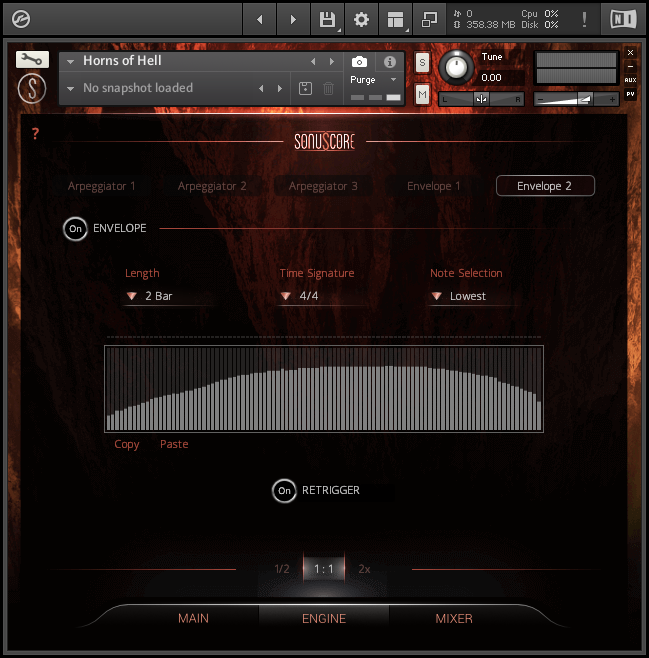Switch to the Arpeggiator 1 tab
The height and width of the screenshot is (658, 649).
[x=102, y=186]
